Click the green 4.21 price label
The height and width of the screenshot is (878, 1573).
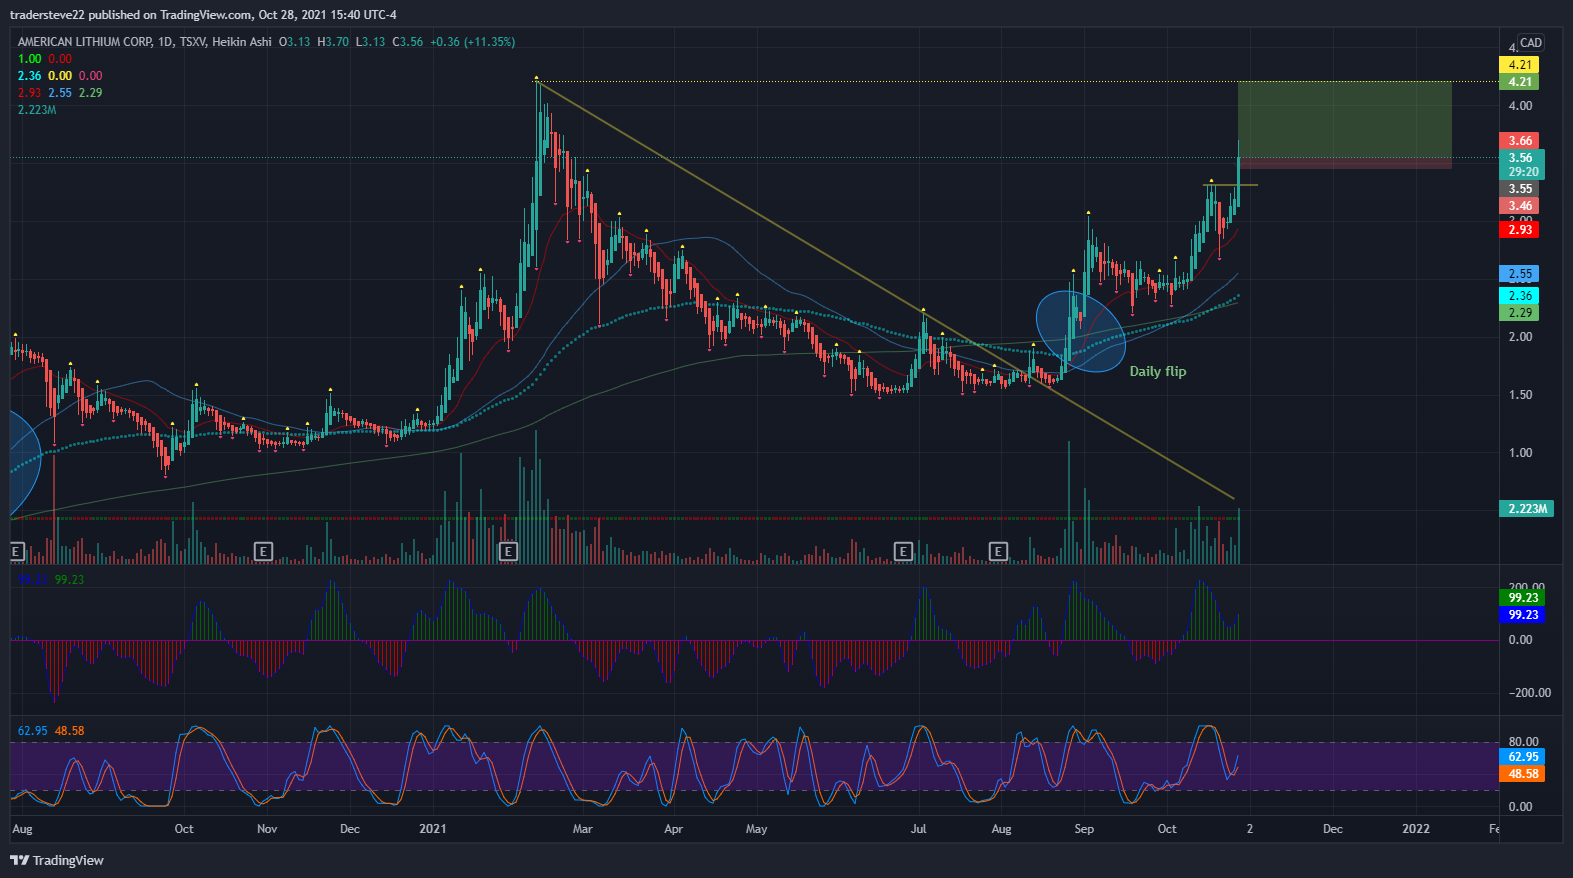point(1520,82)
